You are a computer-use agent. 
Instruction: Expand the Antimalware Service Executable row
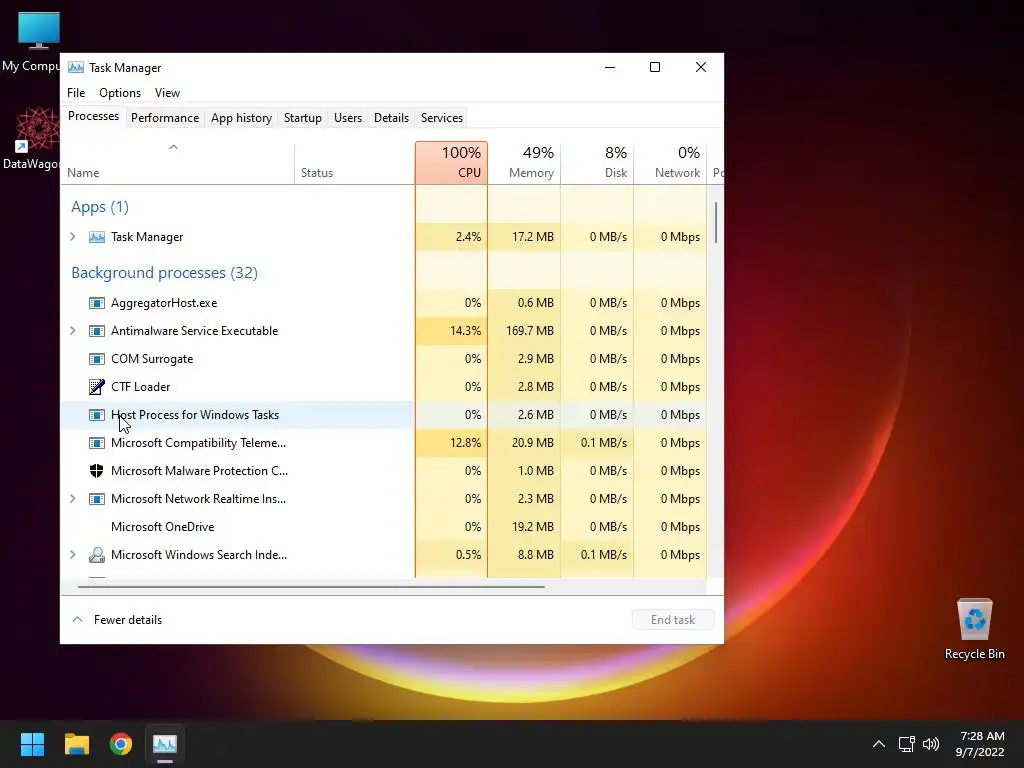[x=72, y=331]
